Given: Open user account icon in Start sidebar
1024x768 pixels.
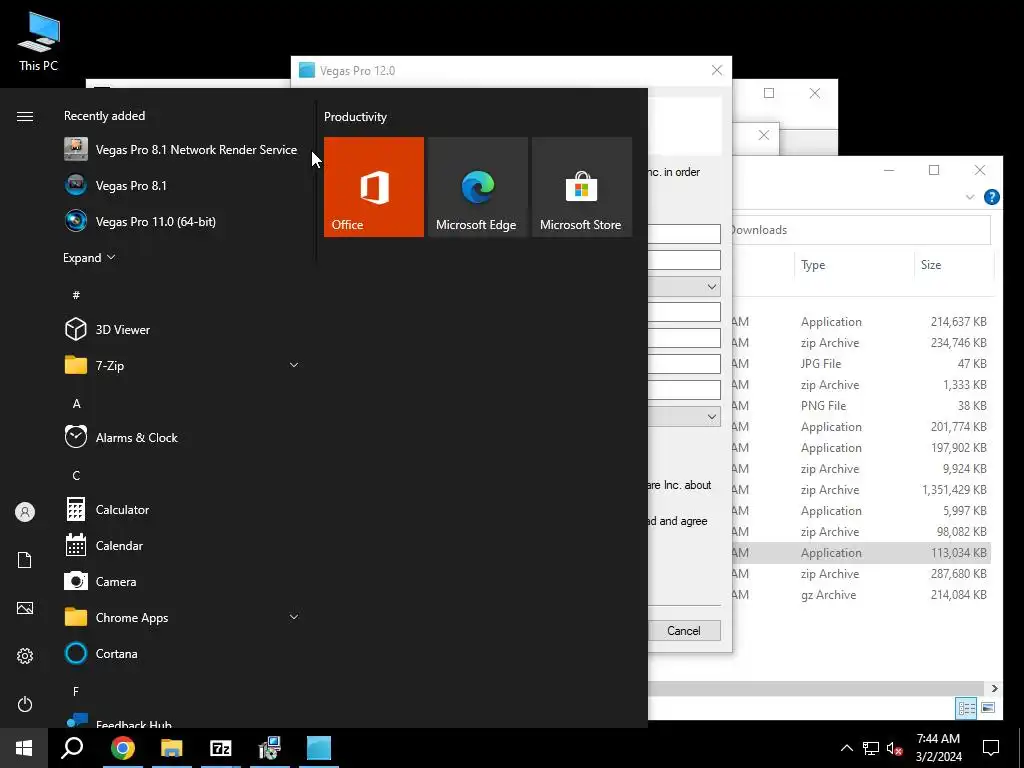Looking at the screenshot, I should coord(25,512).
